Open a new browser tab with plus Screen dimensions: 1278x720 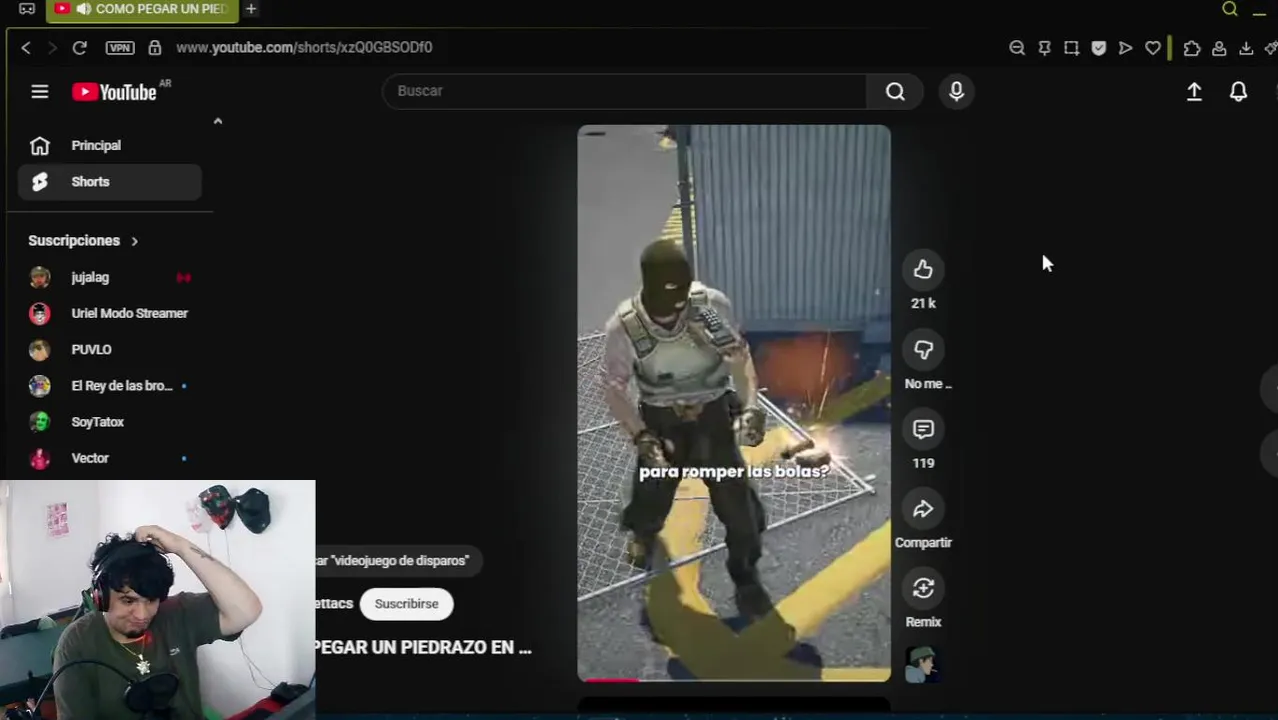coord(251,9)
